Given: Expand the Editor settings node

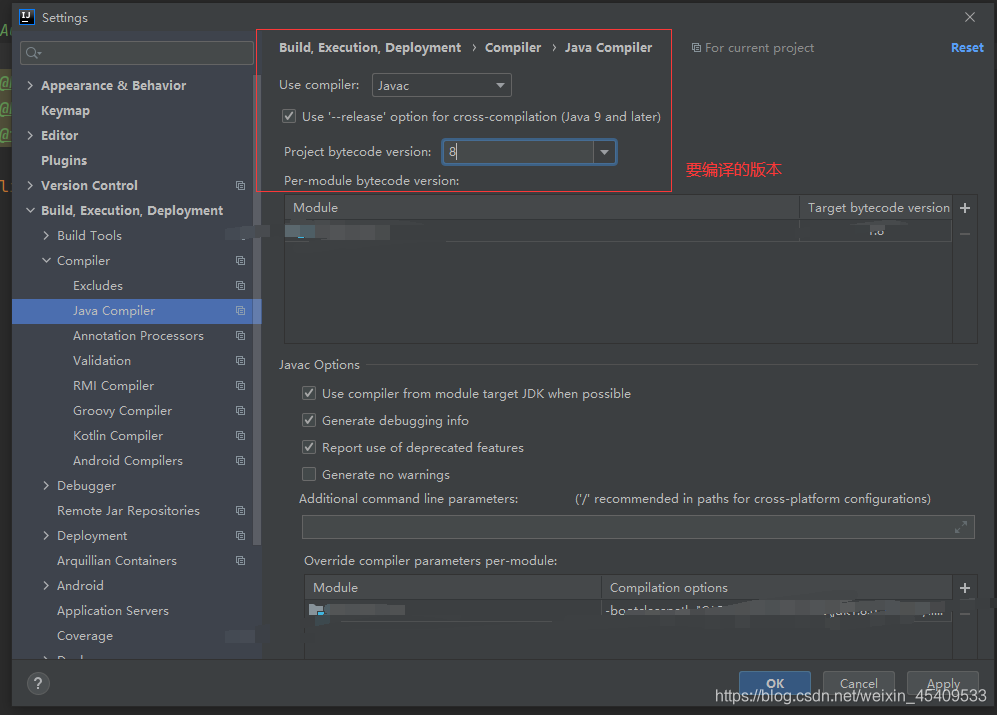Looking at the screenshot, I should [30, 135].
